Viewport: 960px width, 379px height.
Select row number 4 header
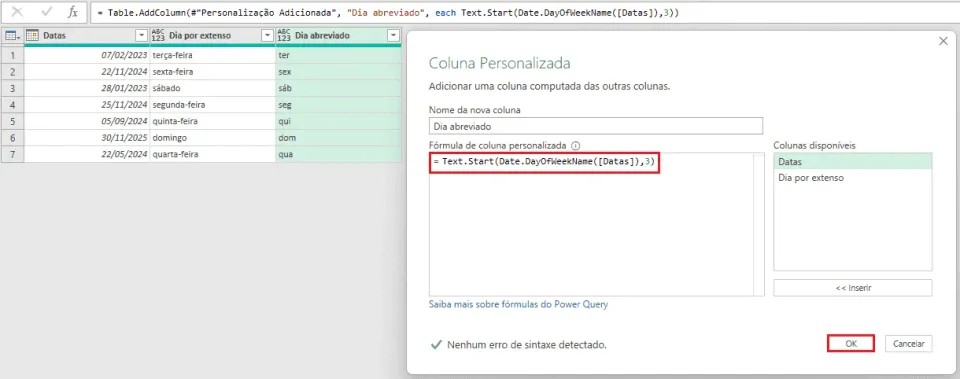click(x=12, y=105)
